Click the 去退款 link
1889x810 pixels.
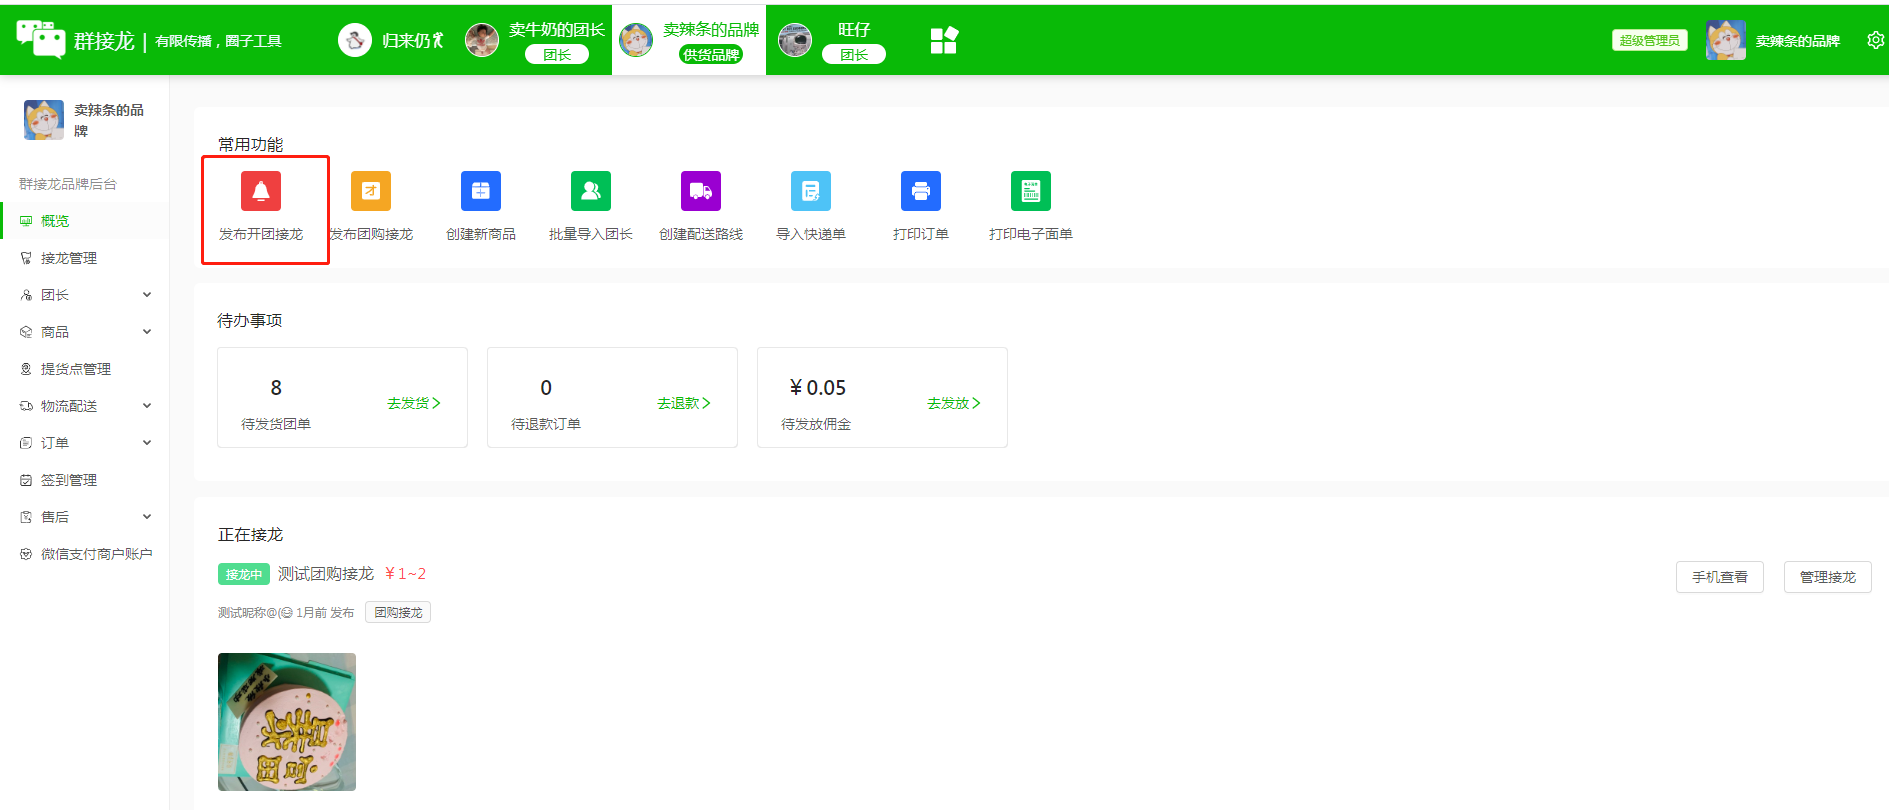click(684, 403)
